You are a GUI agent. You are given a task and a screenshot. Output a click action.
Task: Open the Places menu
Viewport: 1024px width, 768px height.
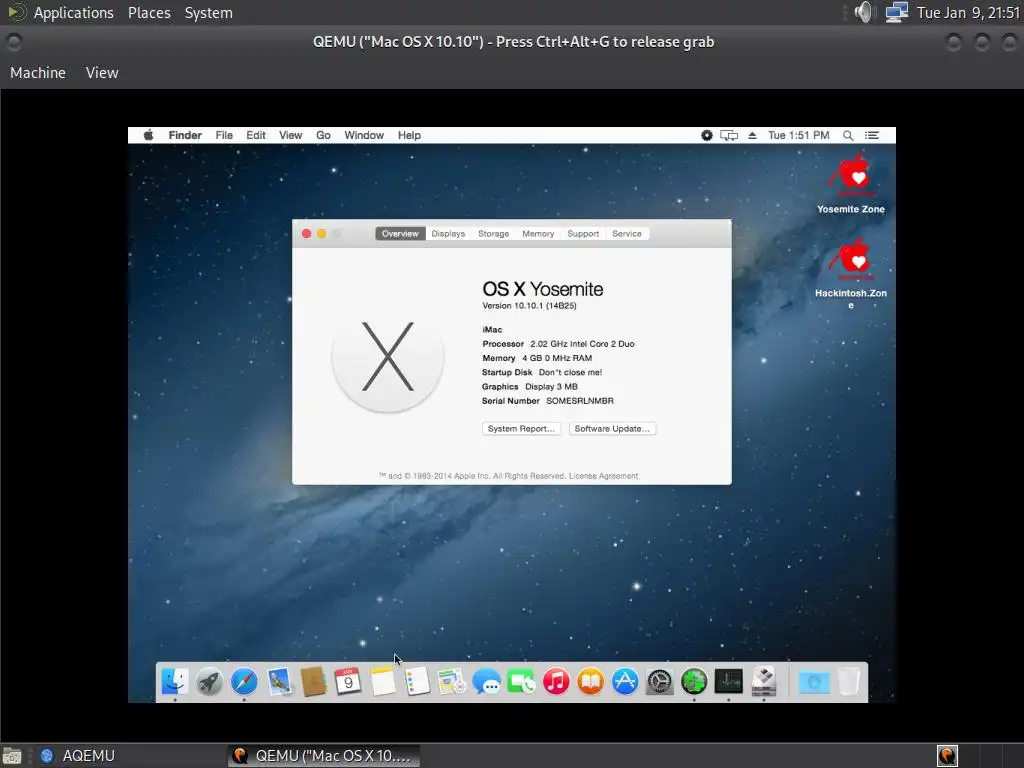149,12
